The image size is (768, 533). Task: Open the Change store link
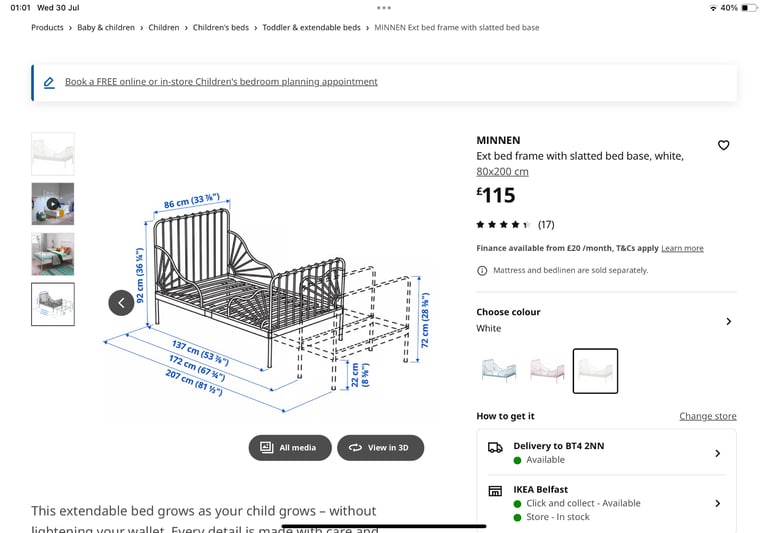click(x=708, y=416)
